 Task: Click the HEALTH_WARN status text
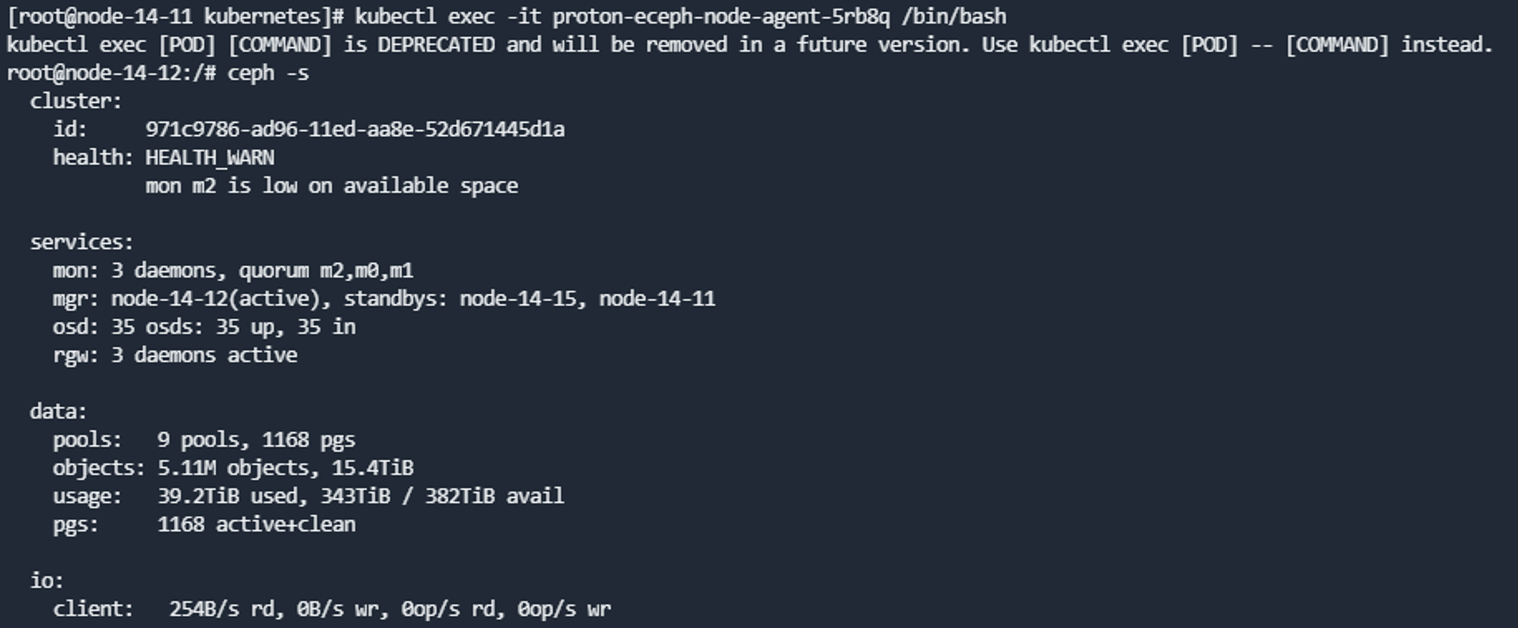[210, 158]
